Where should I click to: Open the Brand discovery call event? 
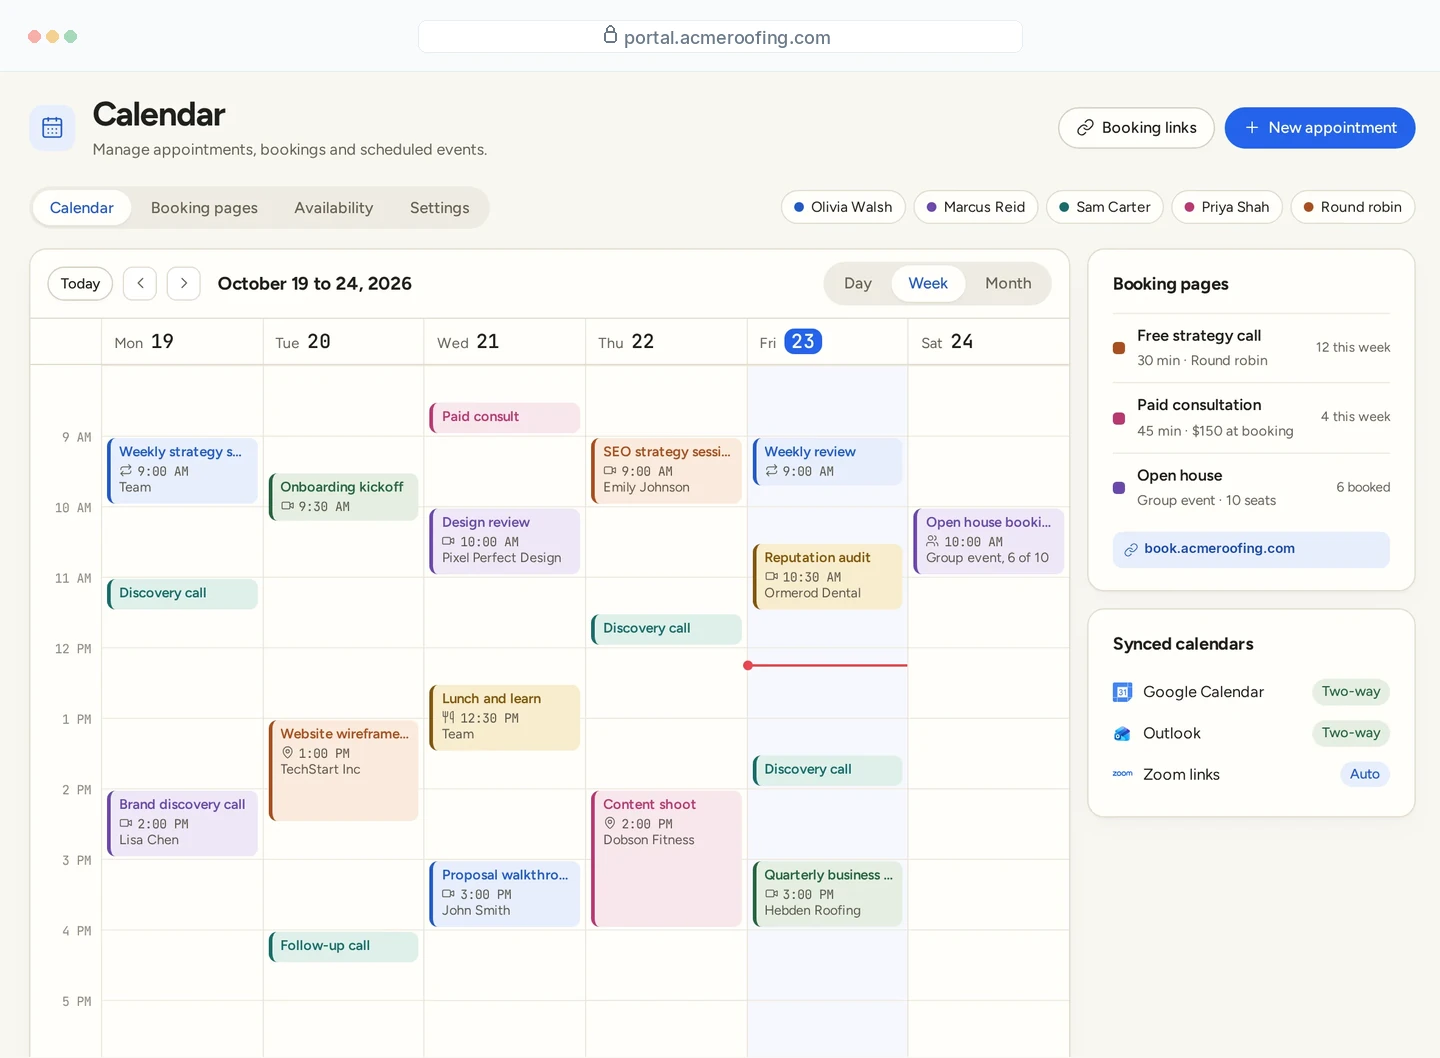pyautogui.click(x=182, y=823)
